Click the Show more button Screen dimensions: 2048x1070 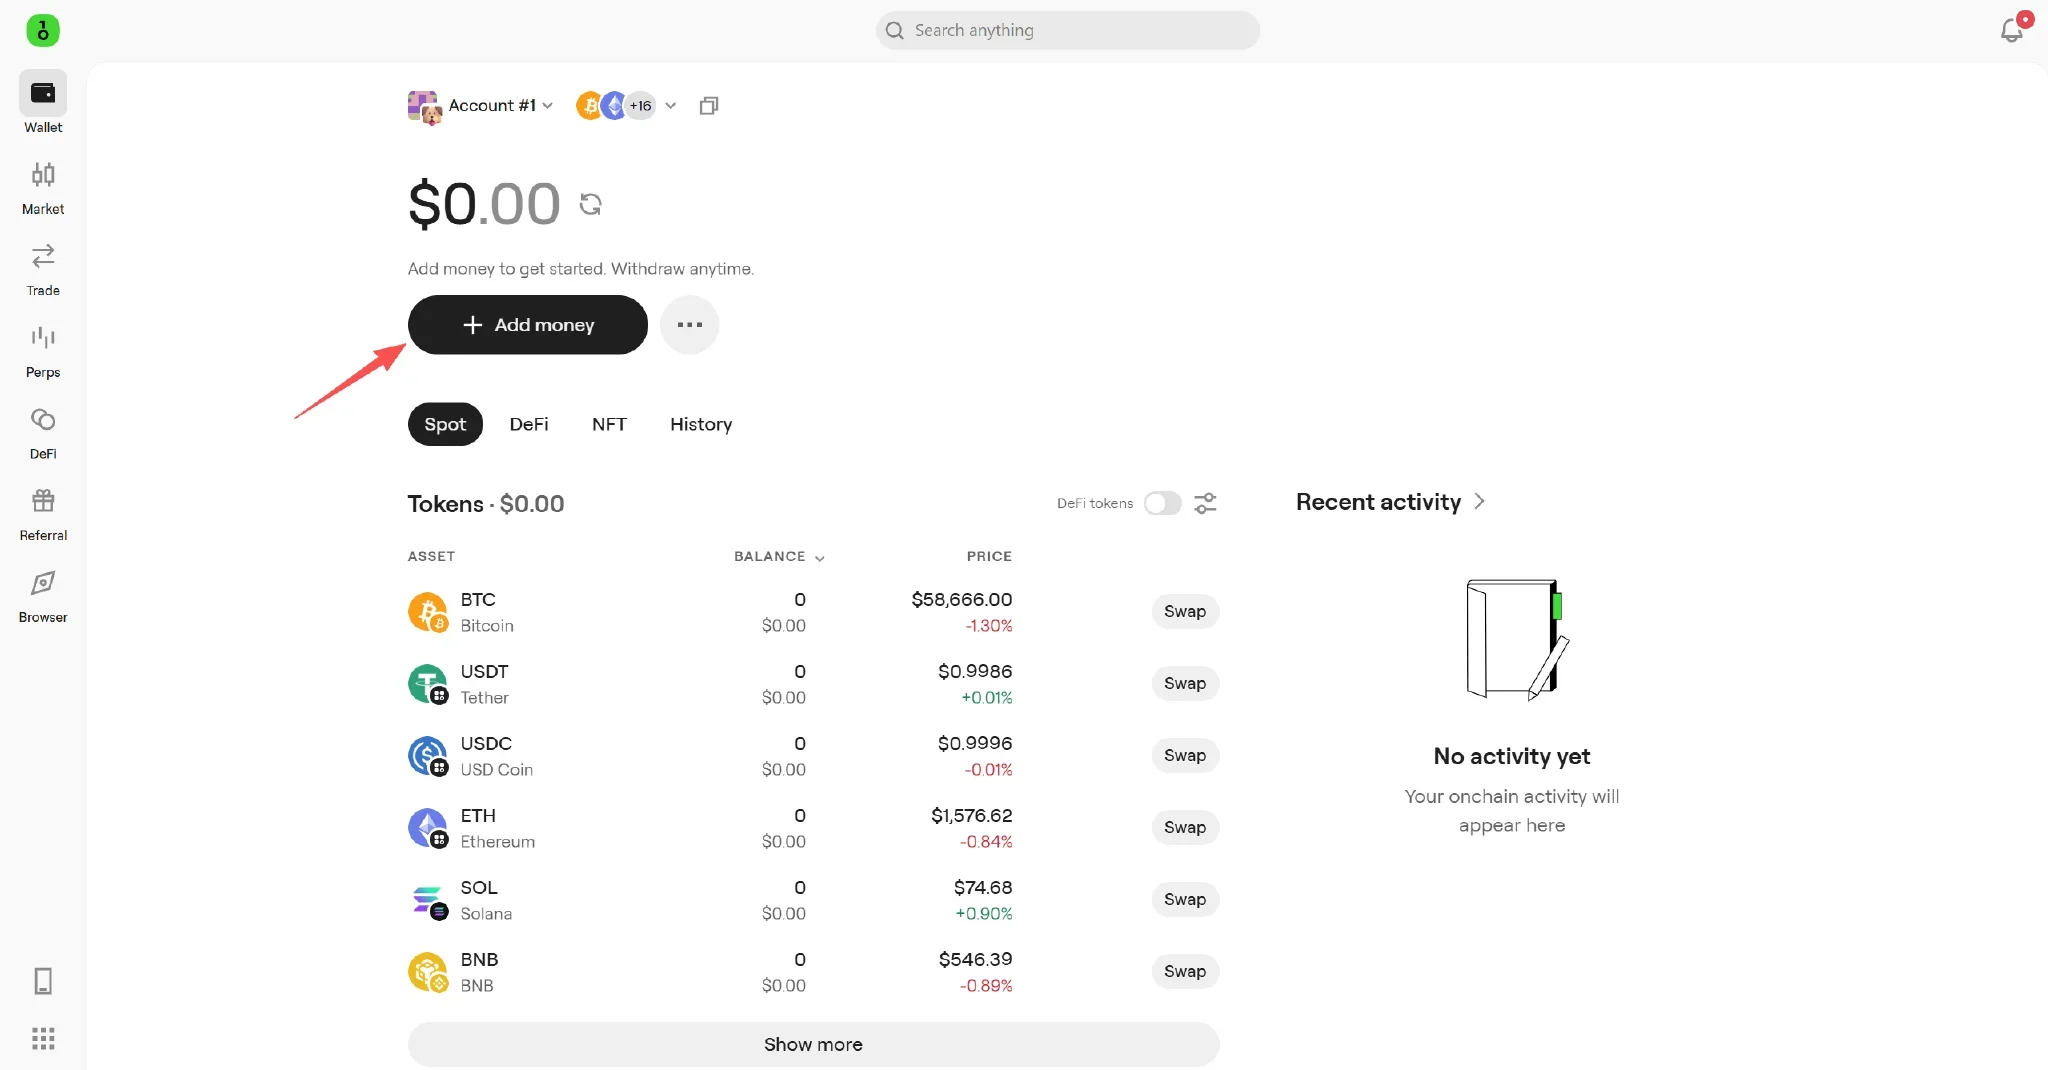(813, 1044)
